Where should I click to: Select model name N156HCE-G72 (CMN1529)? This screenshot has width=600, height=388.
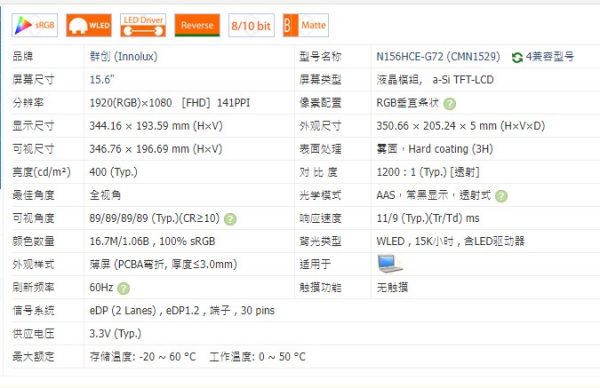(438, 57)
